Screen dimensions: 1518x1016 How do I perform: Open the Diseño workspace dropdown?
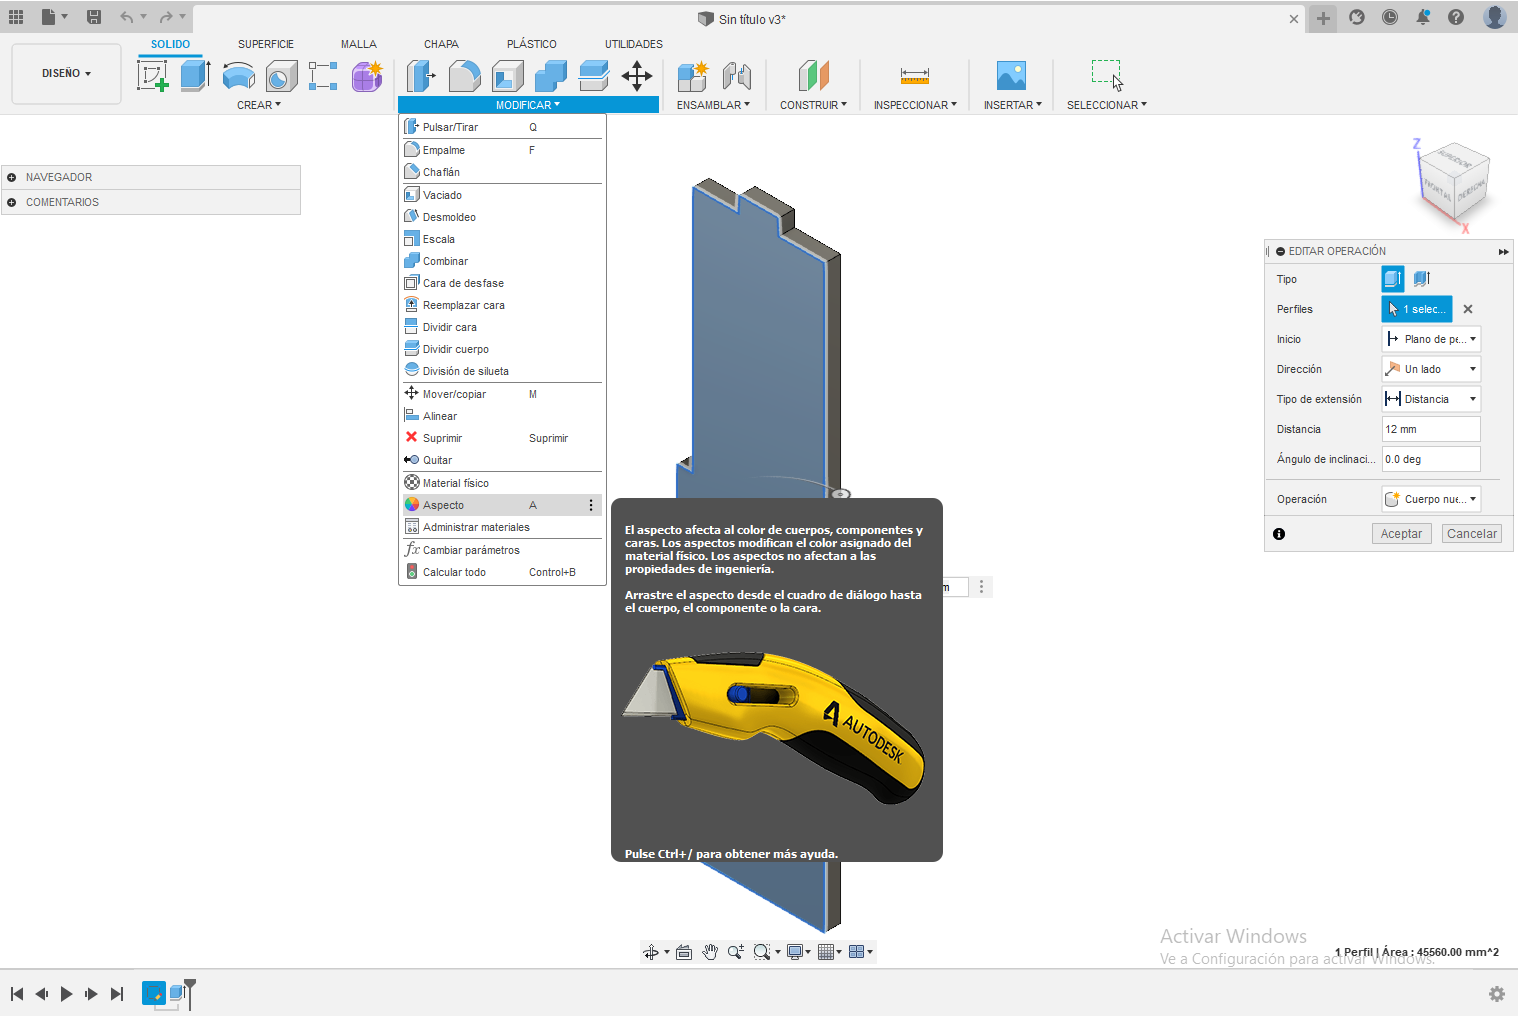point(66,74)
